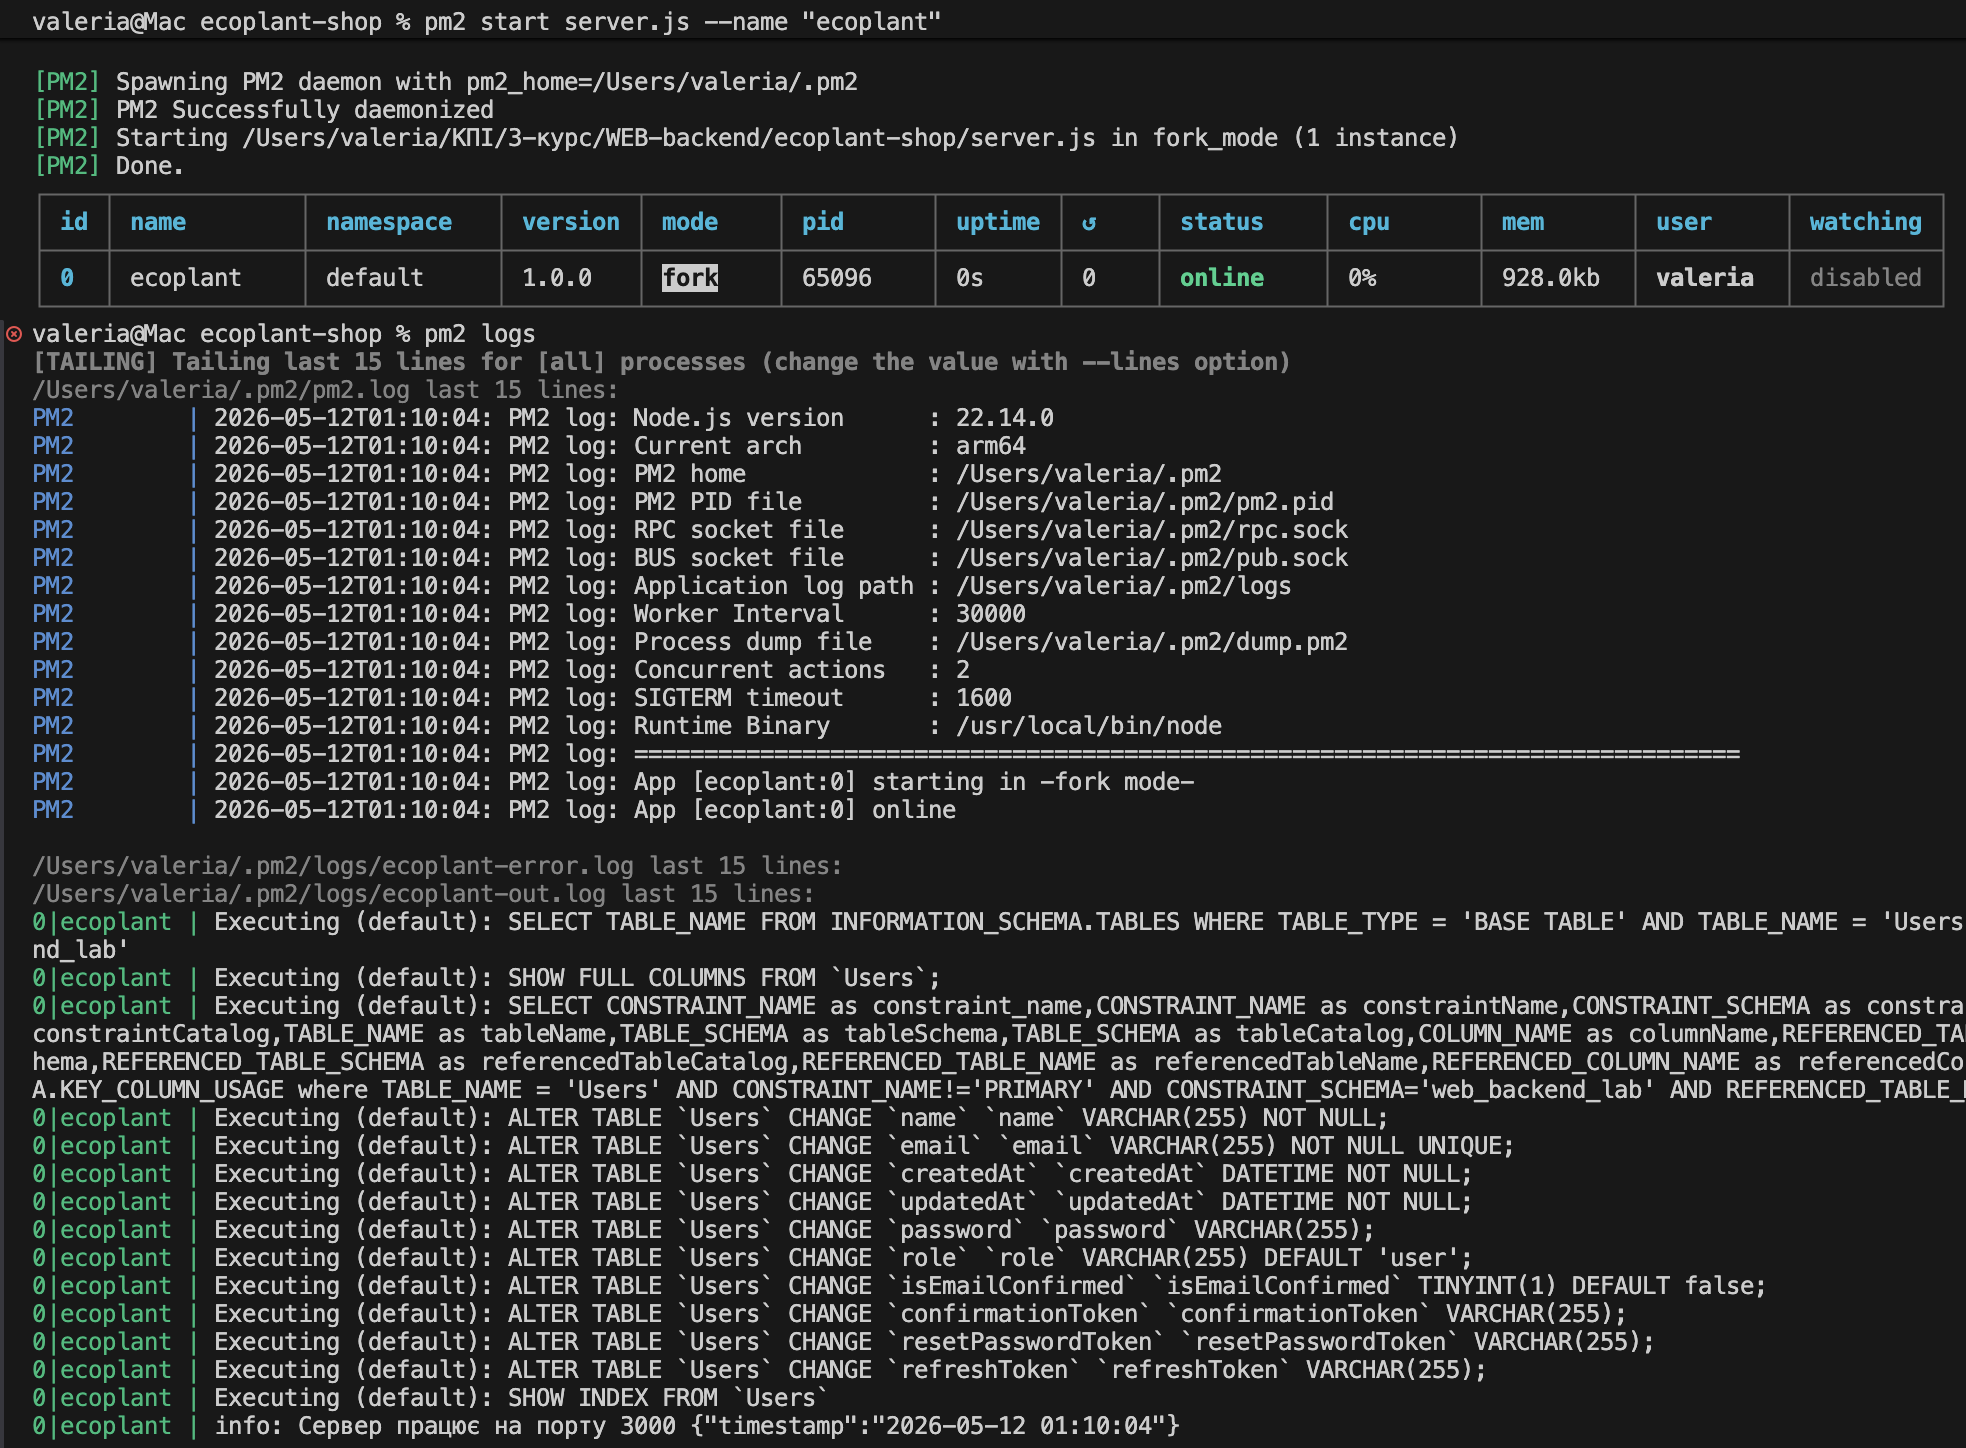1966x1448 pixels.
Task: Click the ALTER TABLE `email` UNIQUE line
Action: click(774, 1146)
